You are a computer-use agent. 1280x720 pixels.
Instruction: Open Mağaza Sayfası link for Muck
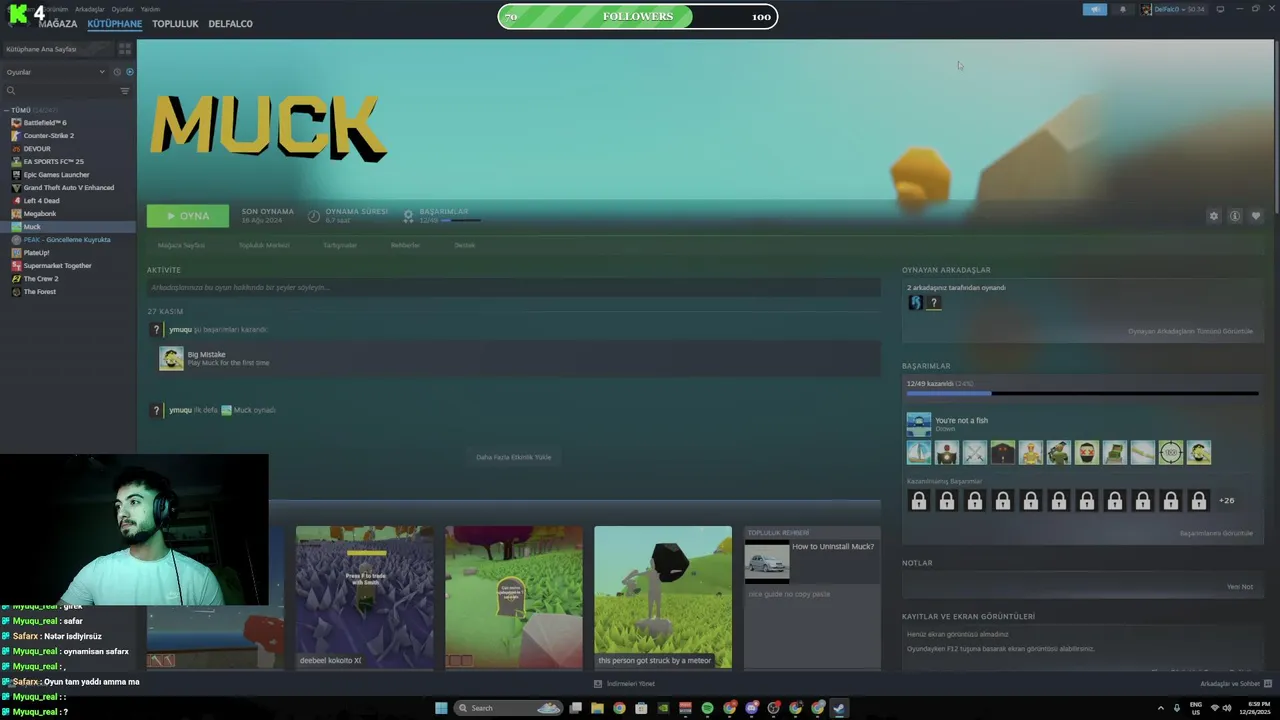point(181,245)
